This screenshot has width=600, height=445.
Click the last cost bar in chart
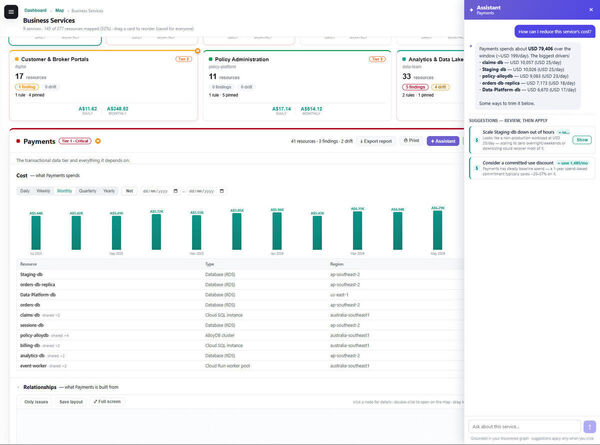click(437, 230)
